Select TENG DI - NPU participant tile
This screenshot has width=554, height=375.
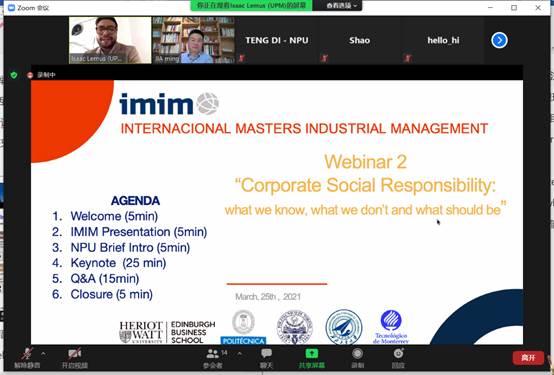(277, 40)
